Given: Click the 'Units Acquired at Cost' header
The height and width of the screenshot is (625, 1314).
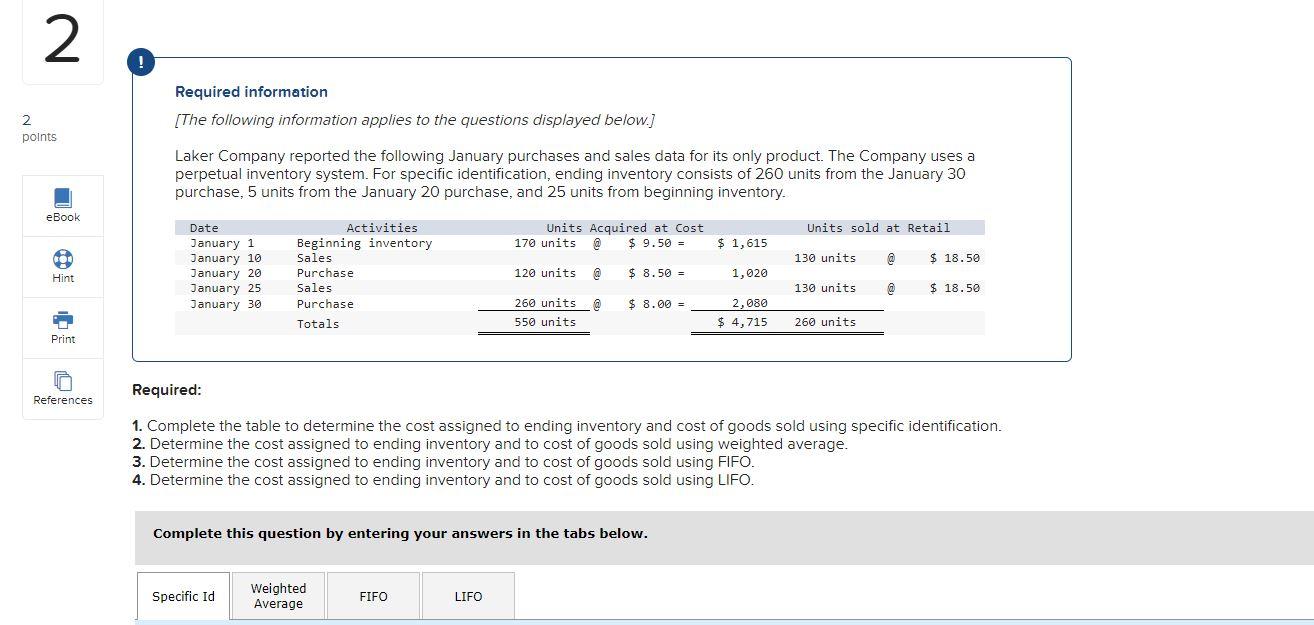Looking at the screenshot, I should coord(625,228).
